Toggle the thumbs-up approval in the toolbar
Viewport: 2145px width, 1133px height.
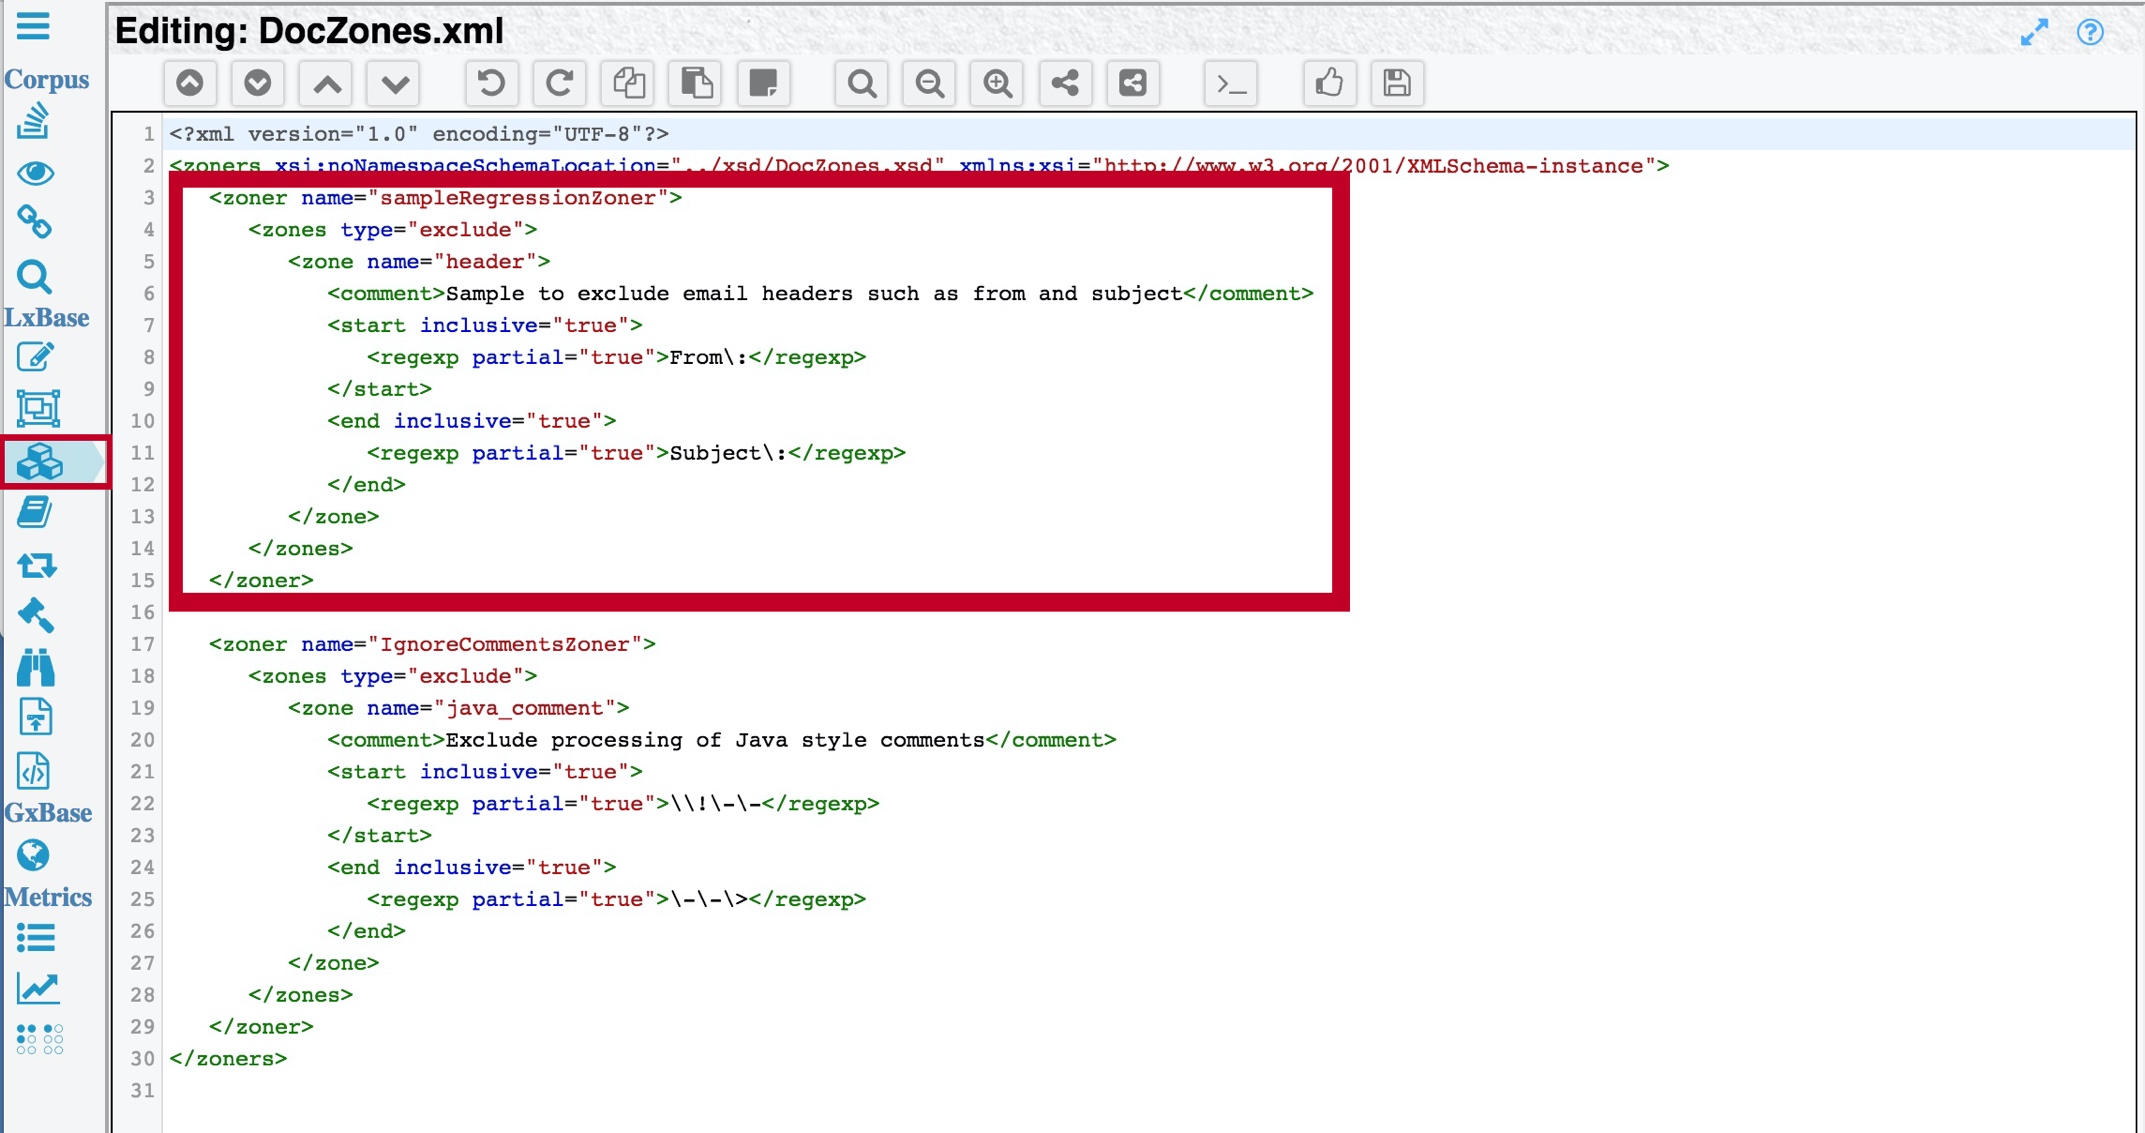[1329, 84]
